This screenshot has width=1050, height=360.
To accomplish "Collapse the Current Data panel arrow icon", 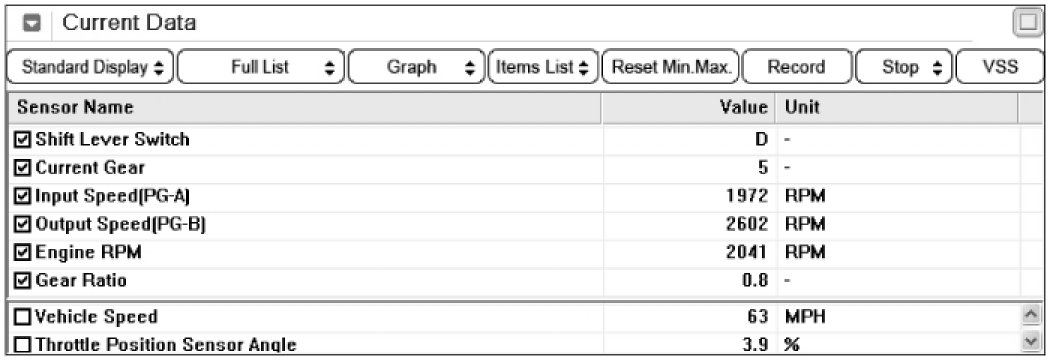I will (x=31, y=24).
